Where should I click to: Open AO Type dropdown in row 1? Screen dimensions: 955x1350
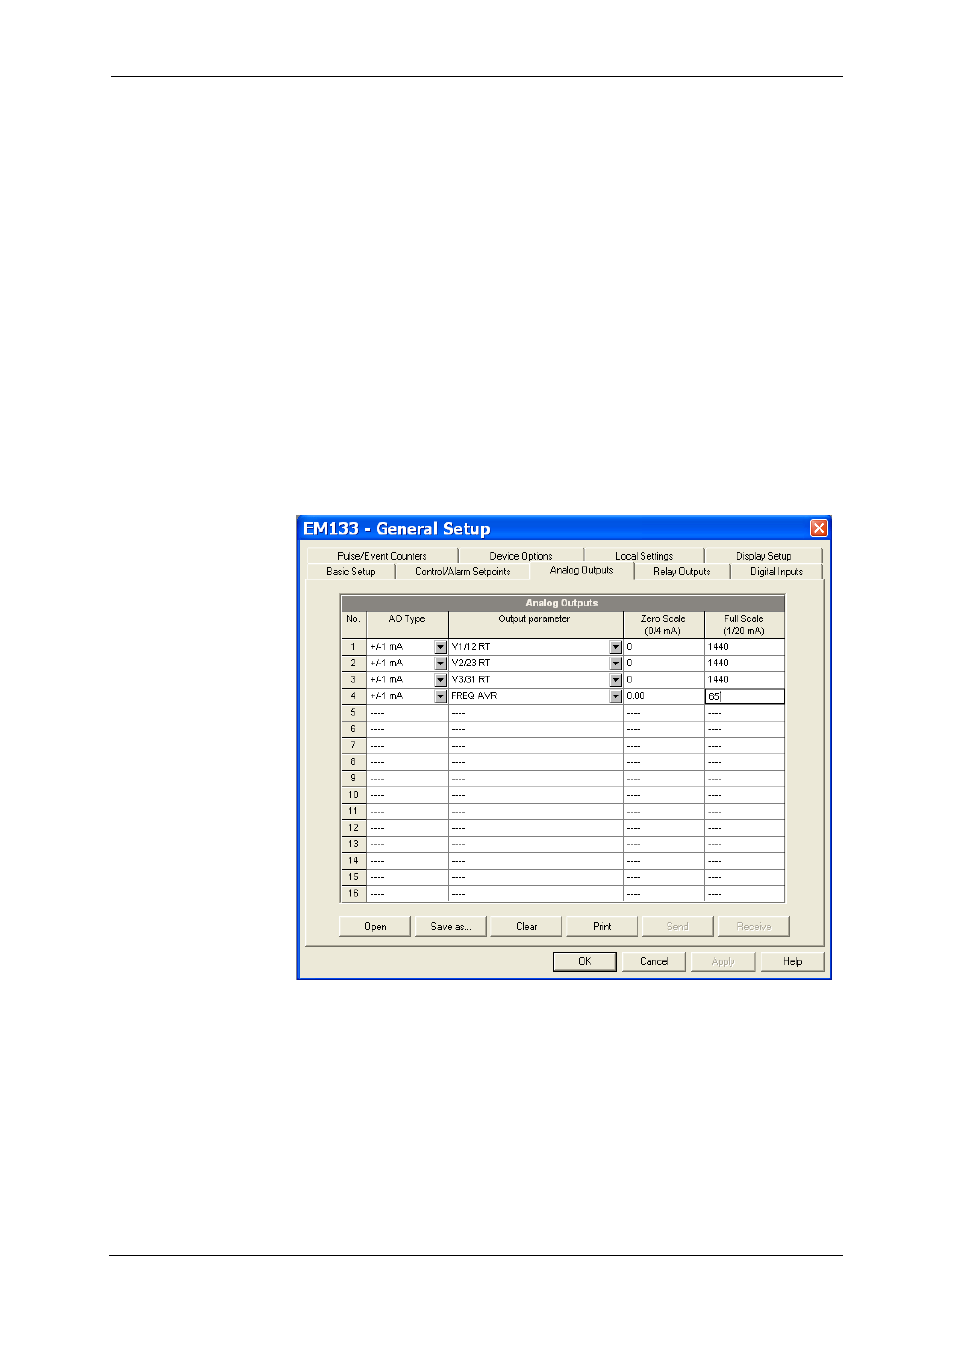(440, 647)
